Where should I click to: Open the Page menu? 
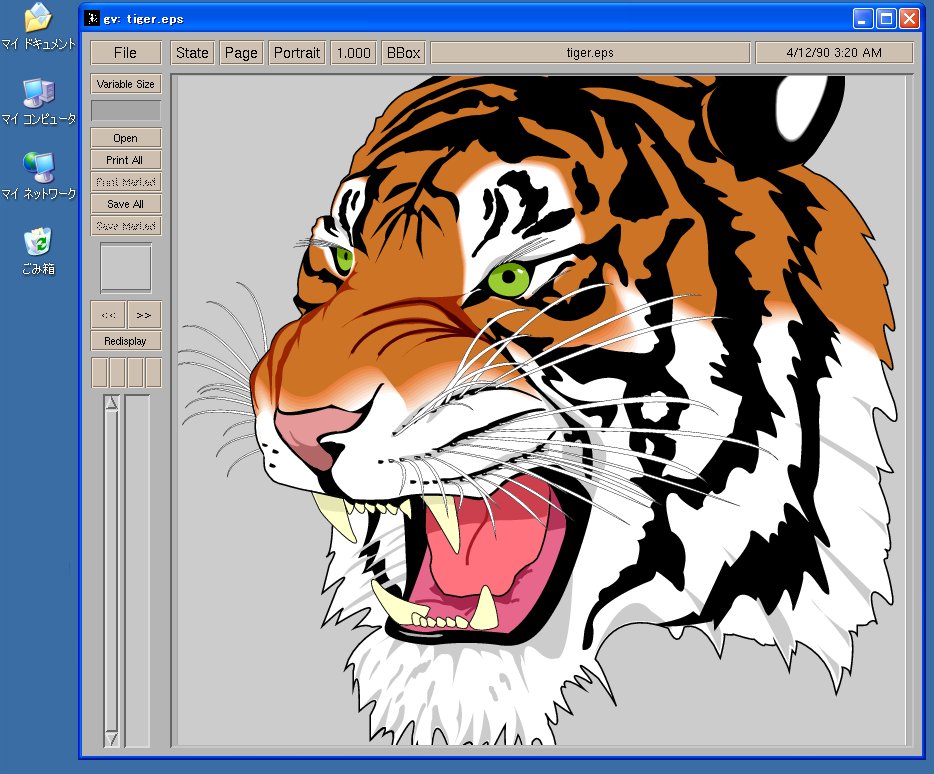click(241, 52)
